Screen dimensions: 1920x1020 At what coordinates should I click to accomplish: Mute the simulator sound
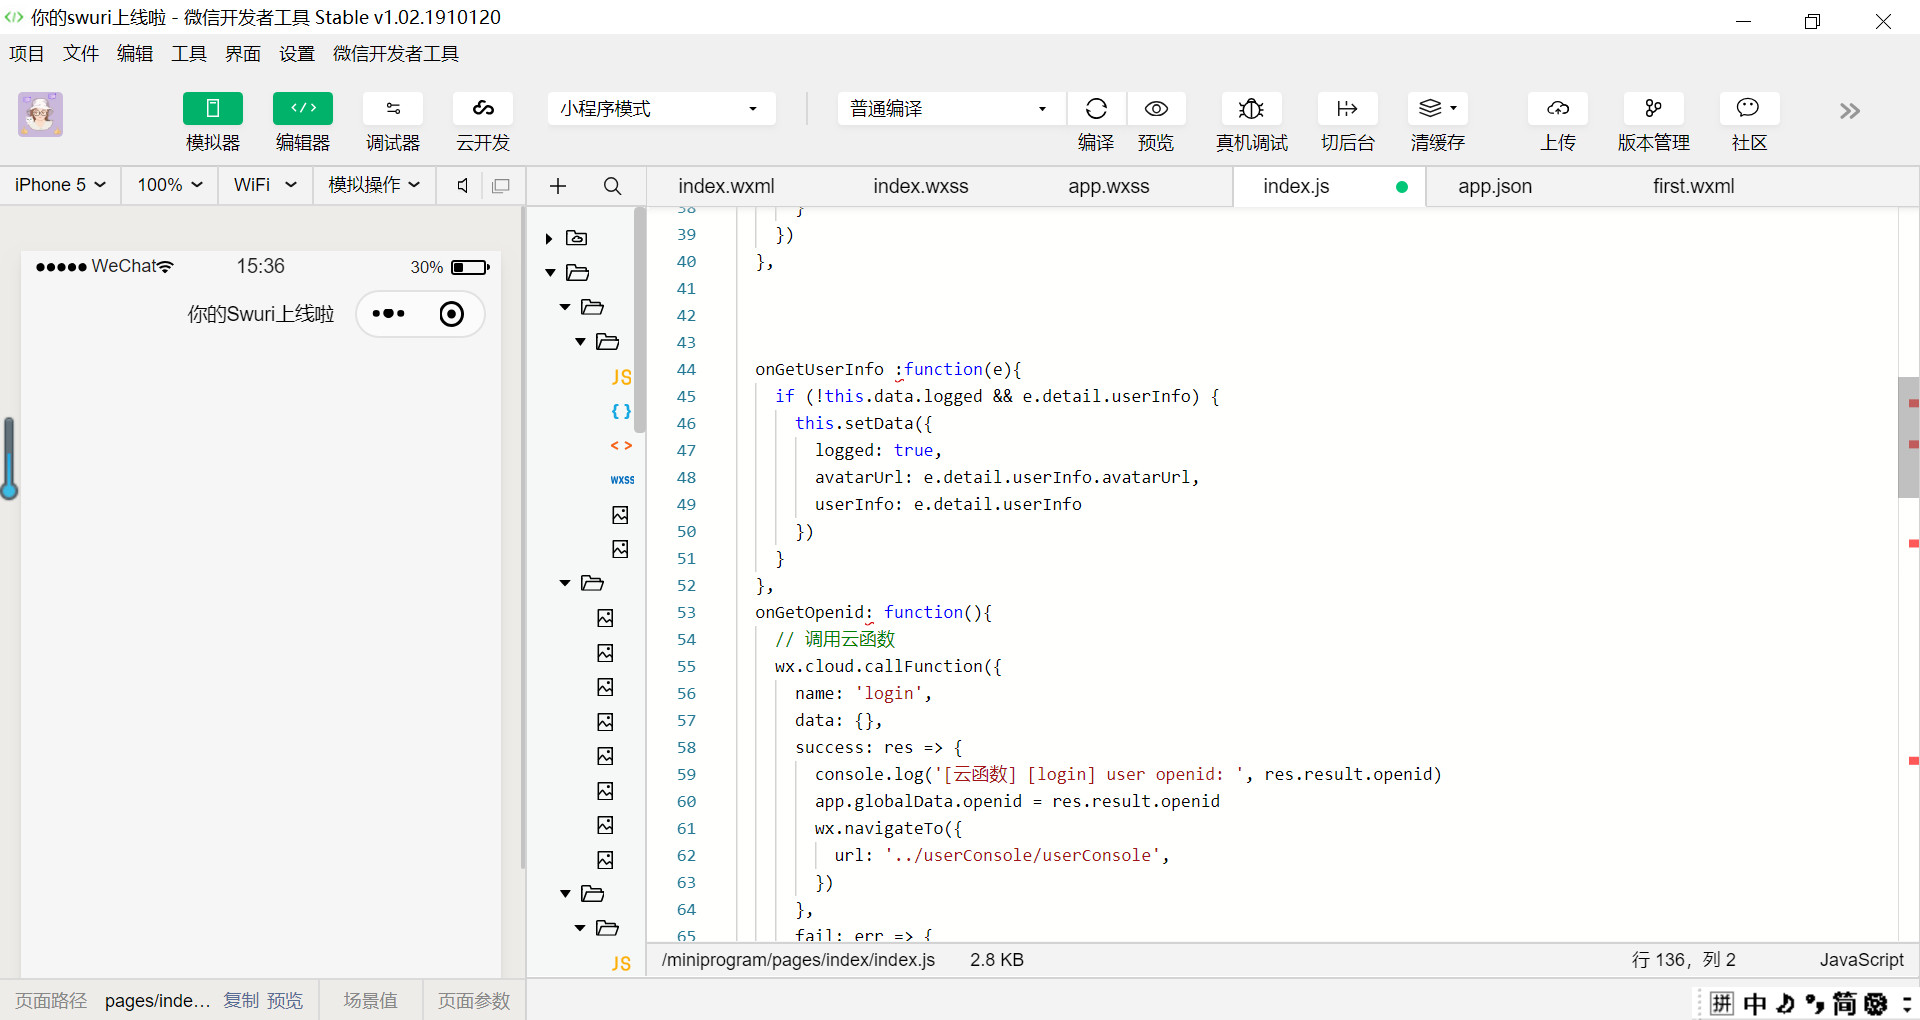462,185
